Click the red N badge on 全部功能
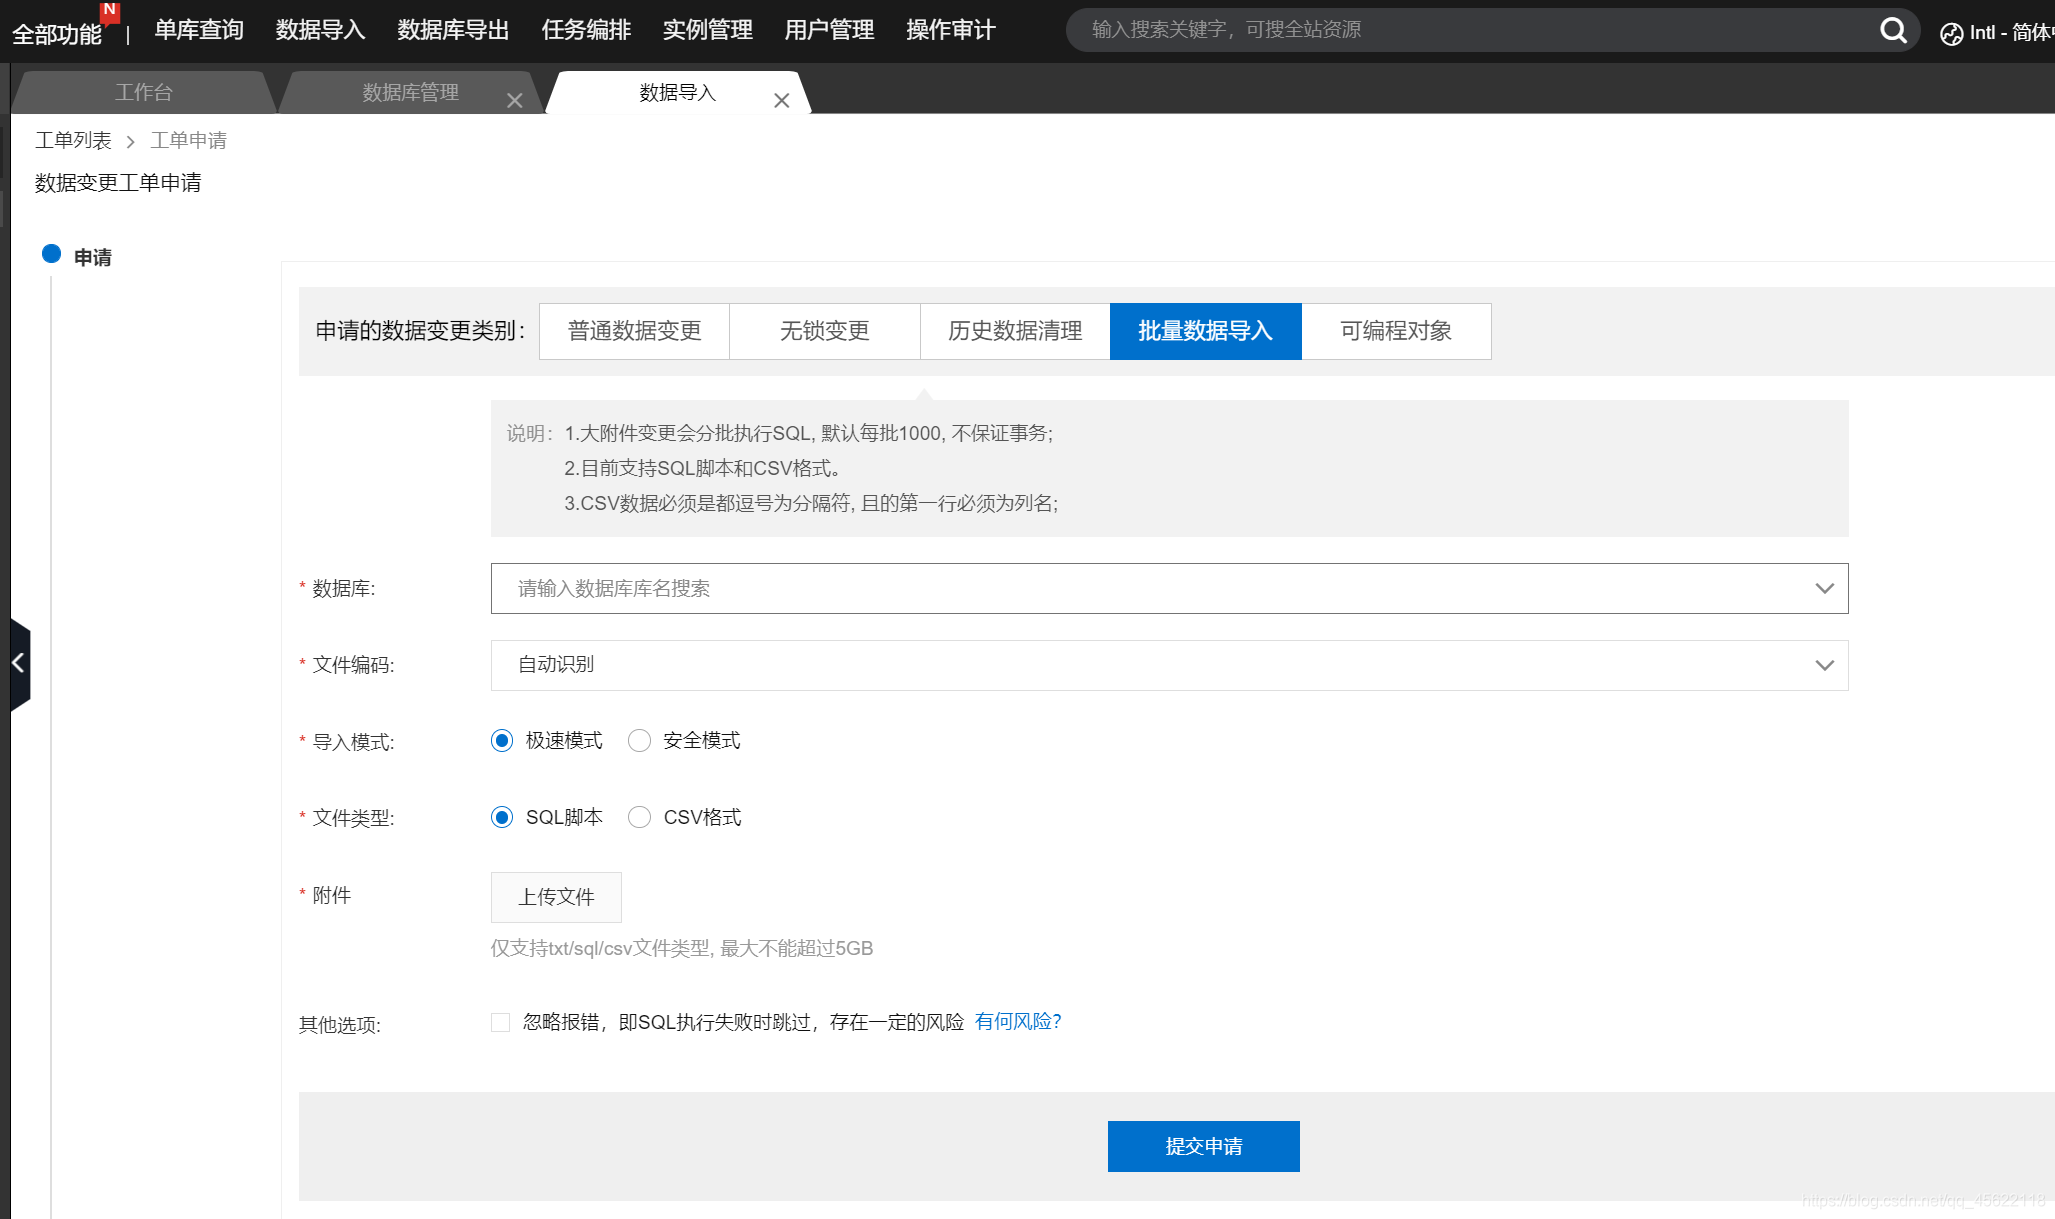The width and height of the screenshot is (2055, 1219). [x=110, y=10]
